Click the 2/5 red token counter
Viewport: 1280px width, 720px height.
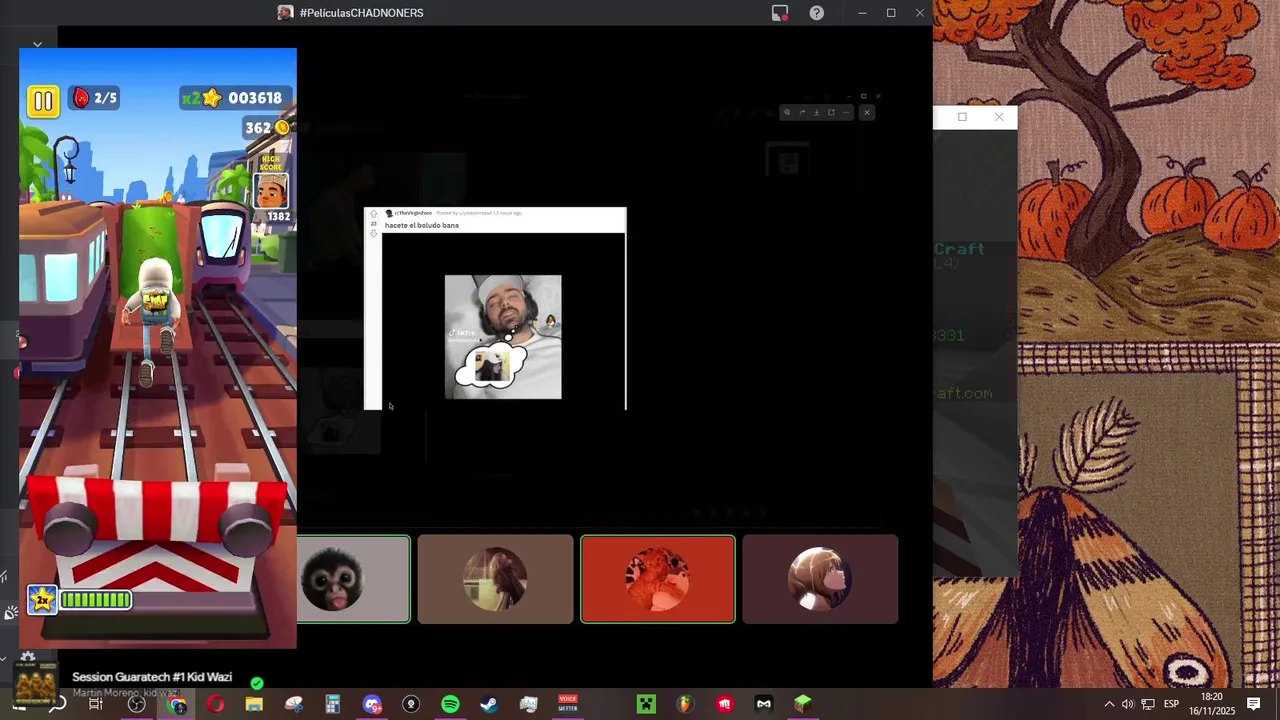point(94,98)
